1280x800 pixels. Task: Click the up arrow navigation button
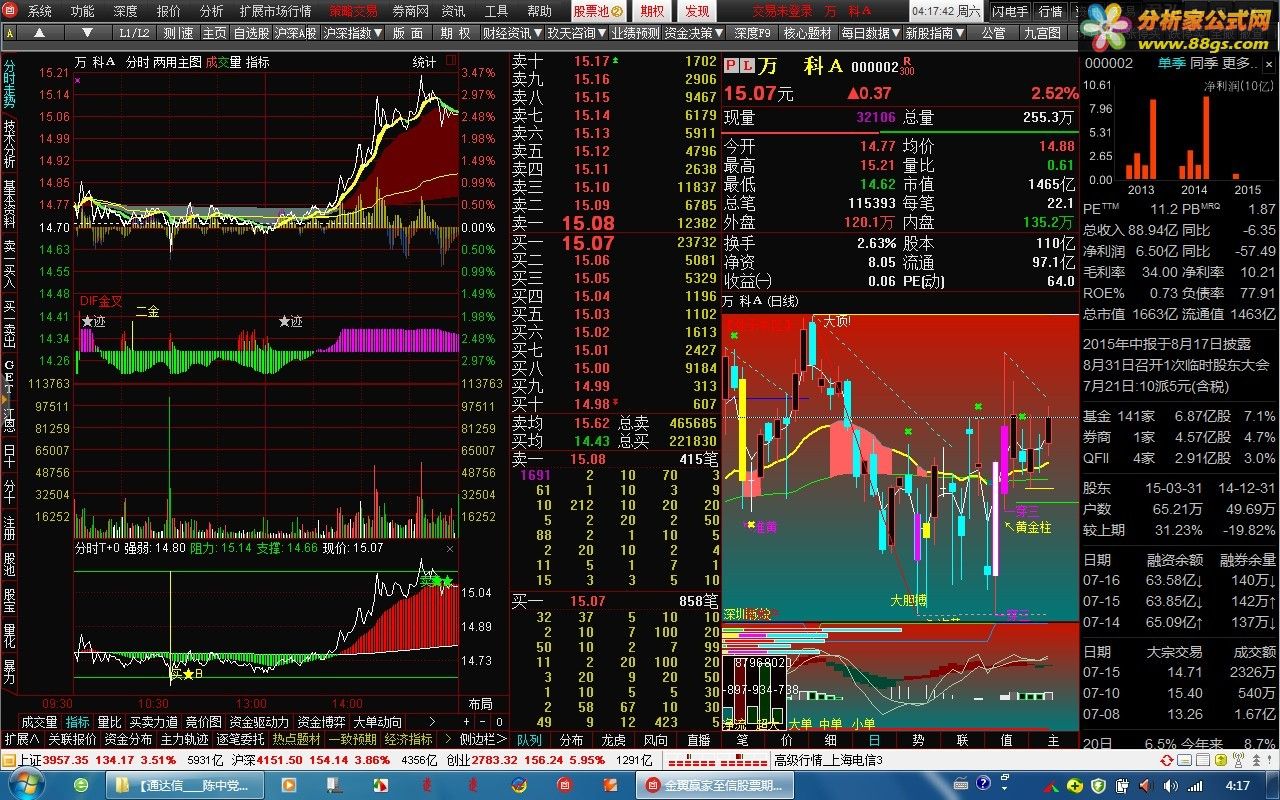(x=40, y=33)
